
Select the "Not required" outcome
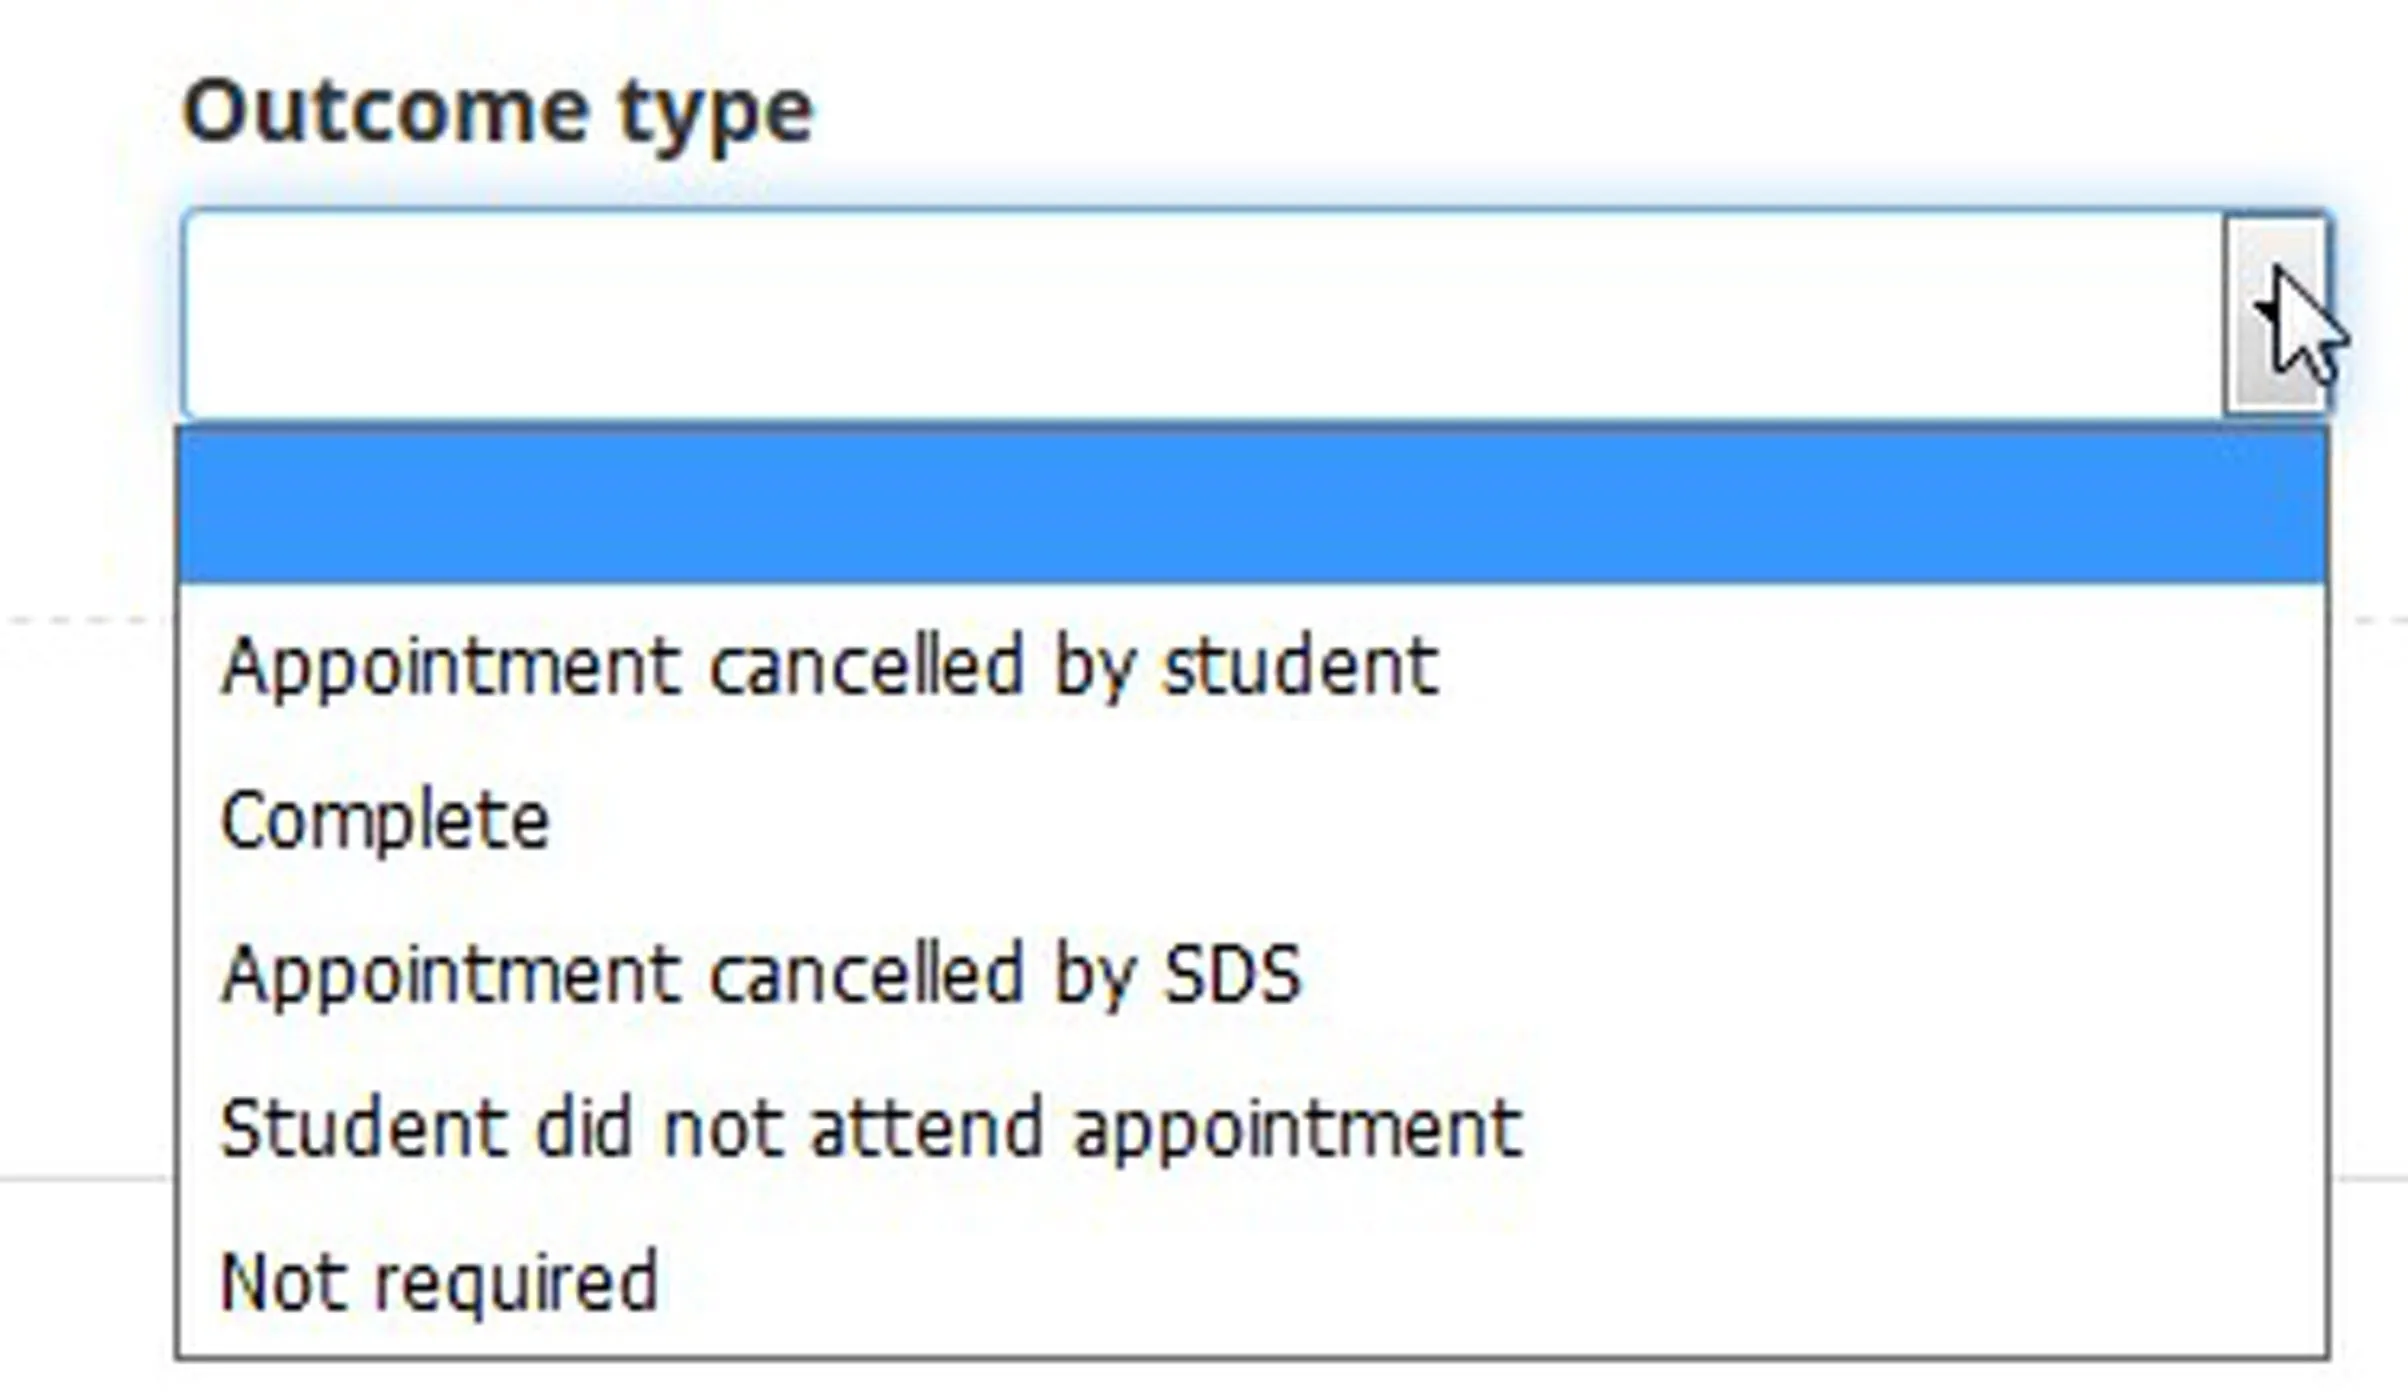tap(440, 1280)
